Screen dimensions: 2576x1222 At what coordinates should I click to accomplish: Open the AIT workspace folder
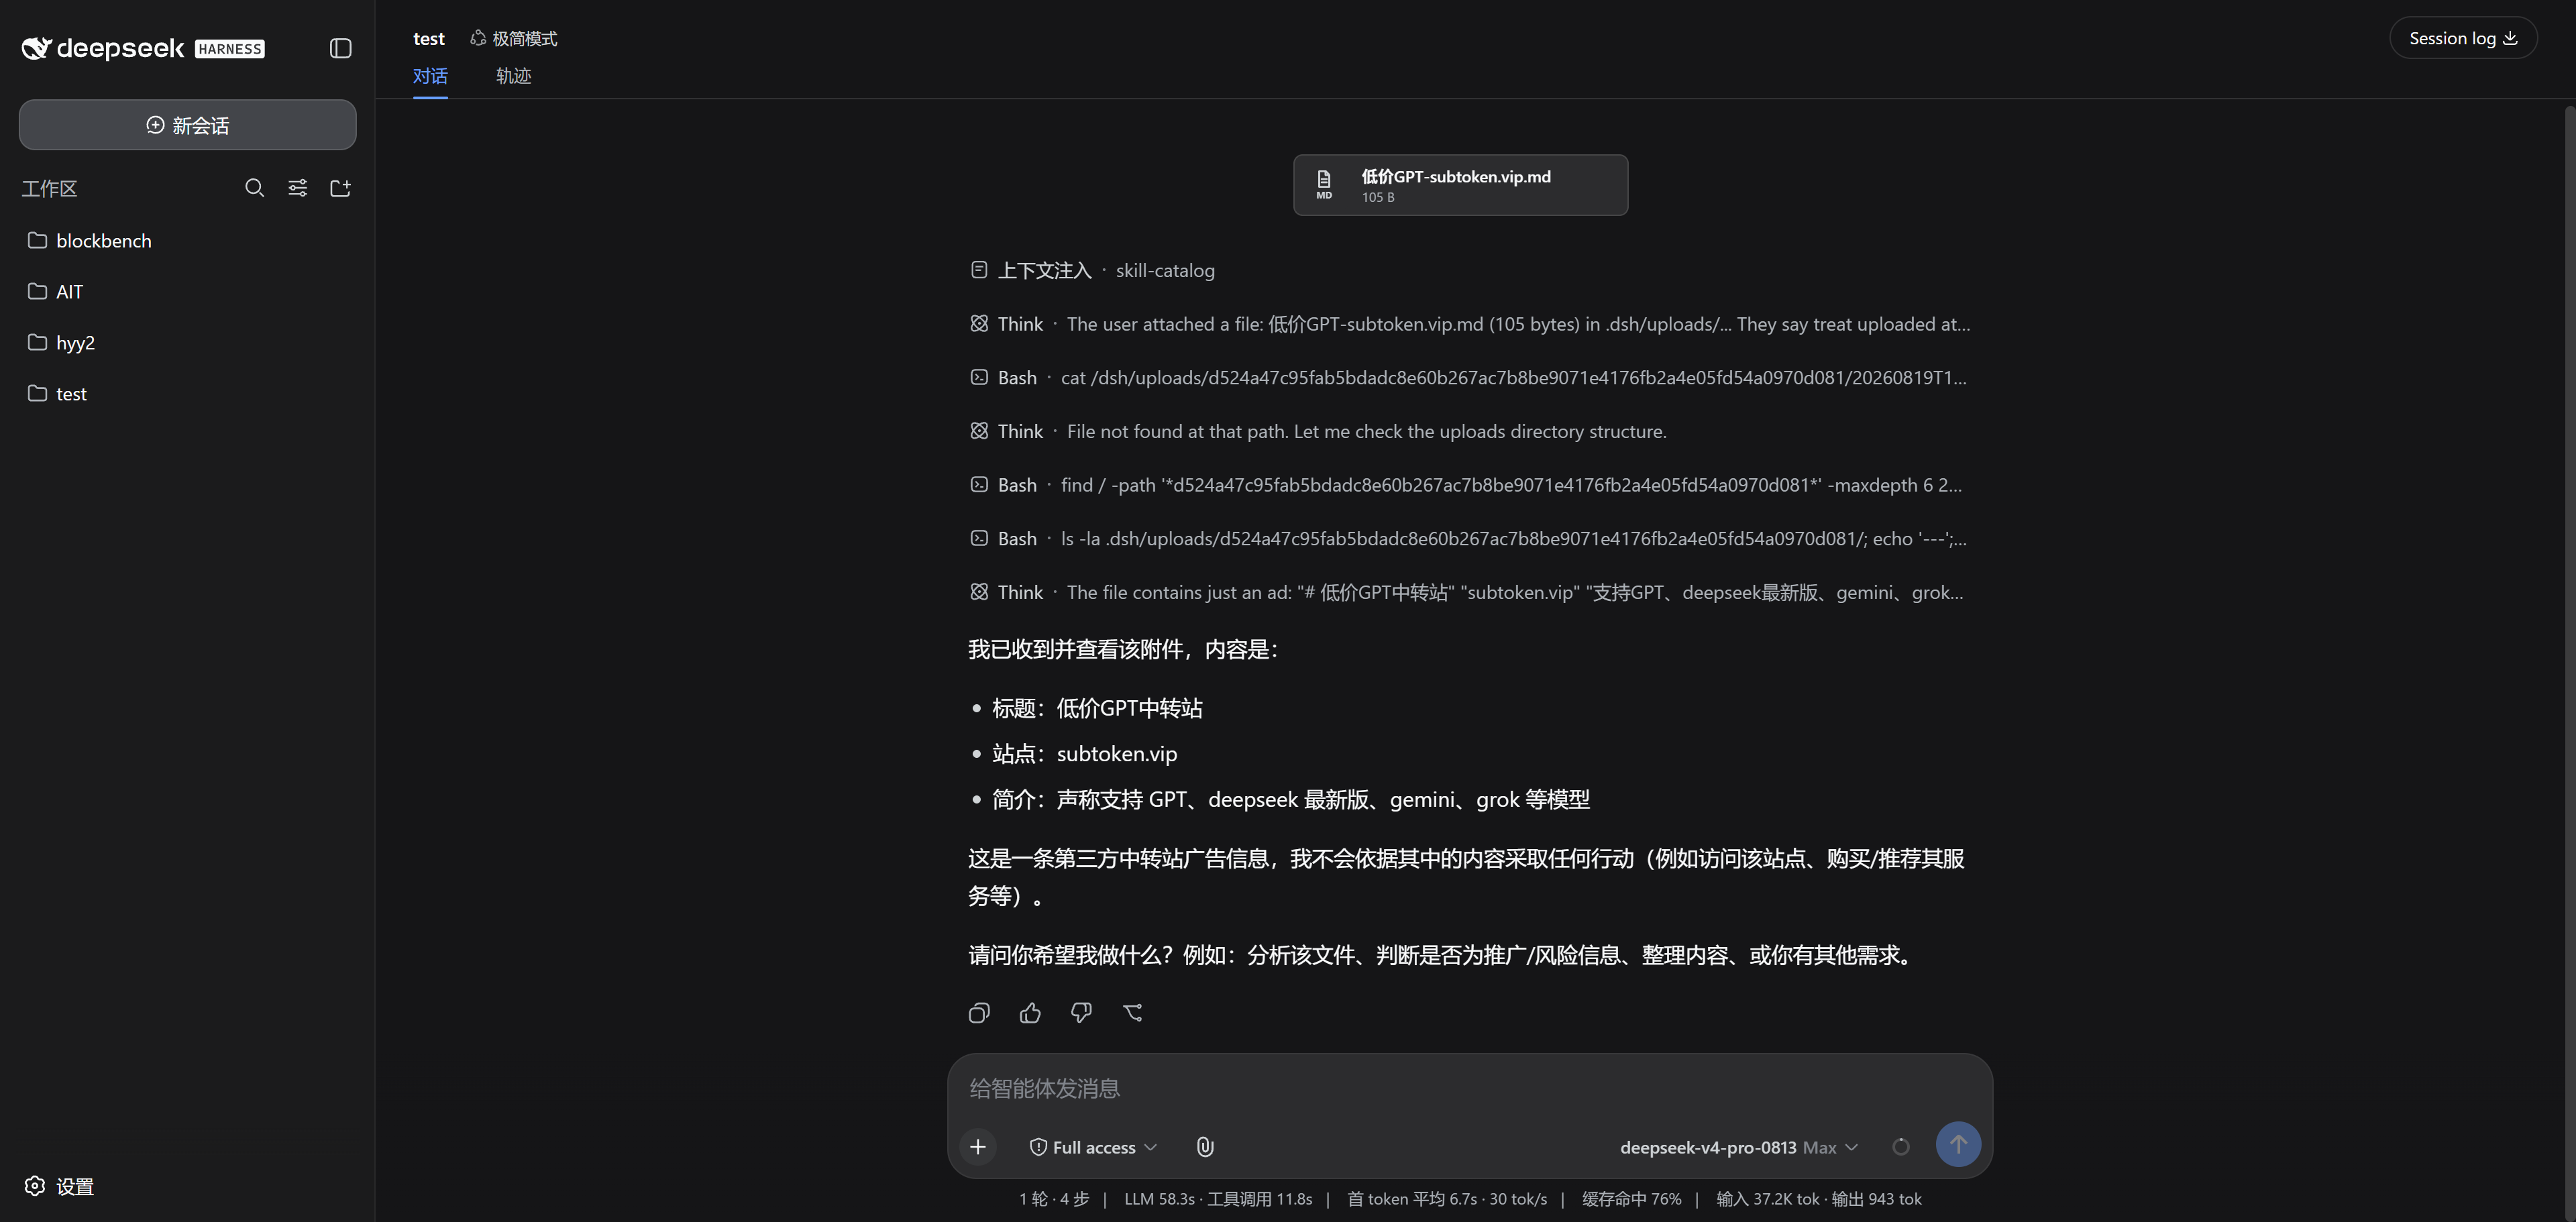188,292
